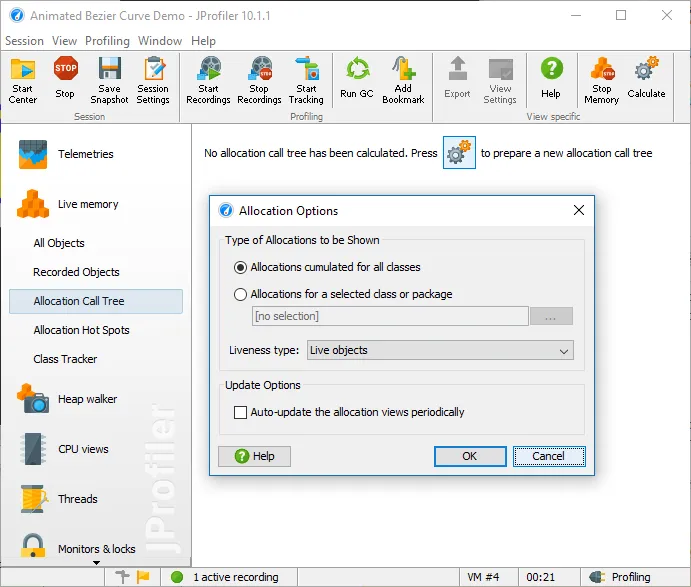Open the Window menu

tap(160, 41)
